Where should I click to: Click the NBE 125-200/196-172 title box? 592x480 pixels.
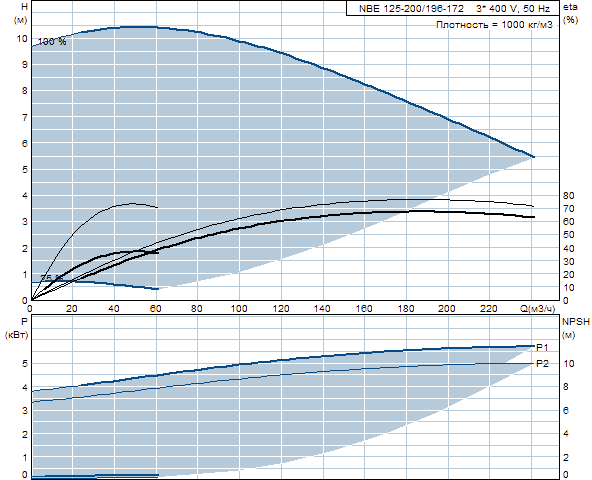[453, 8]
